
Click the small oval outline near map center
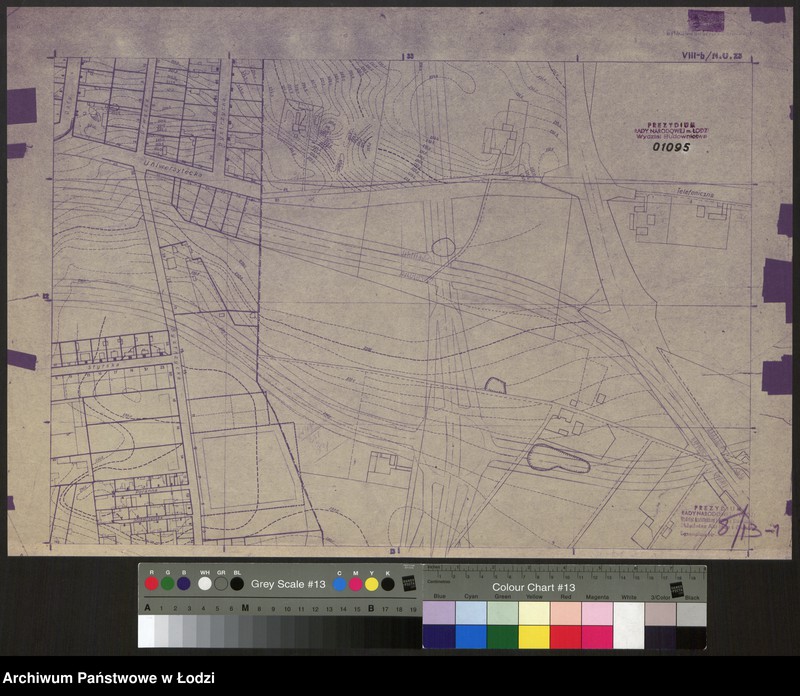tap(443, 247)
